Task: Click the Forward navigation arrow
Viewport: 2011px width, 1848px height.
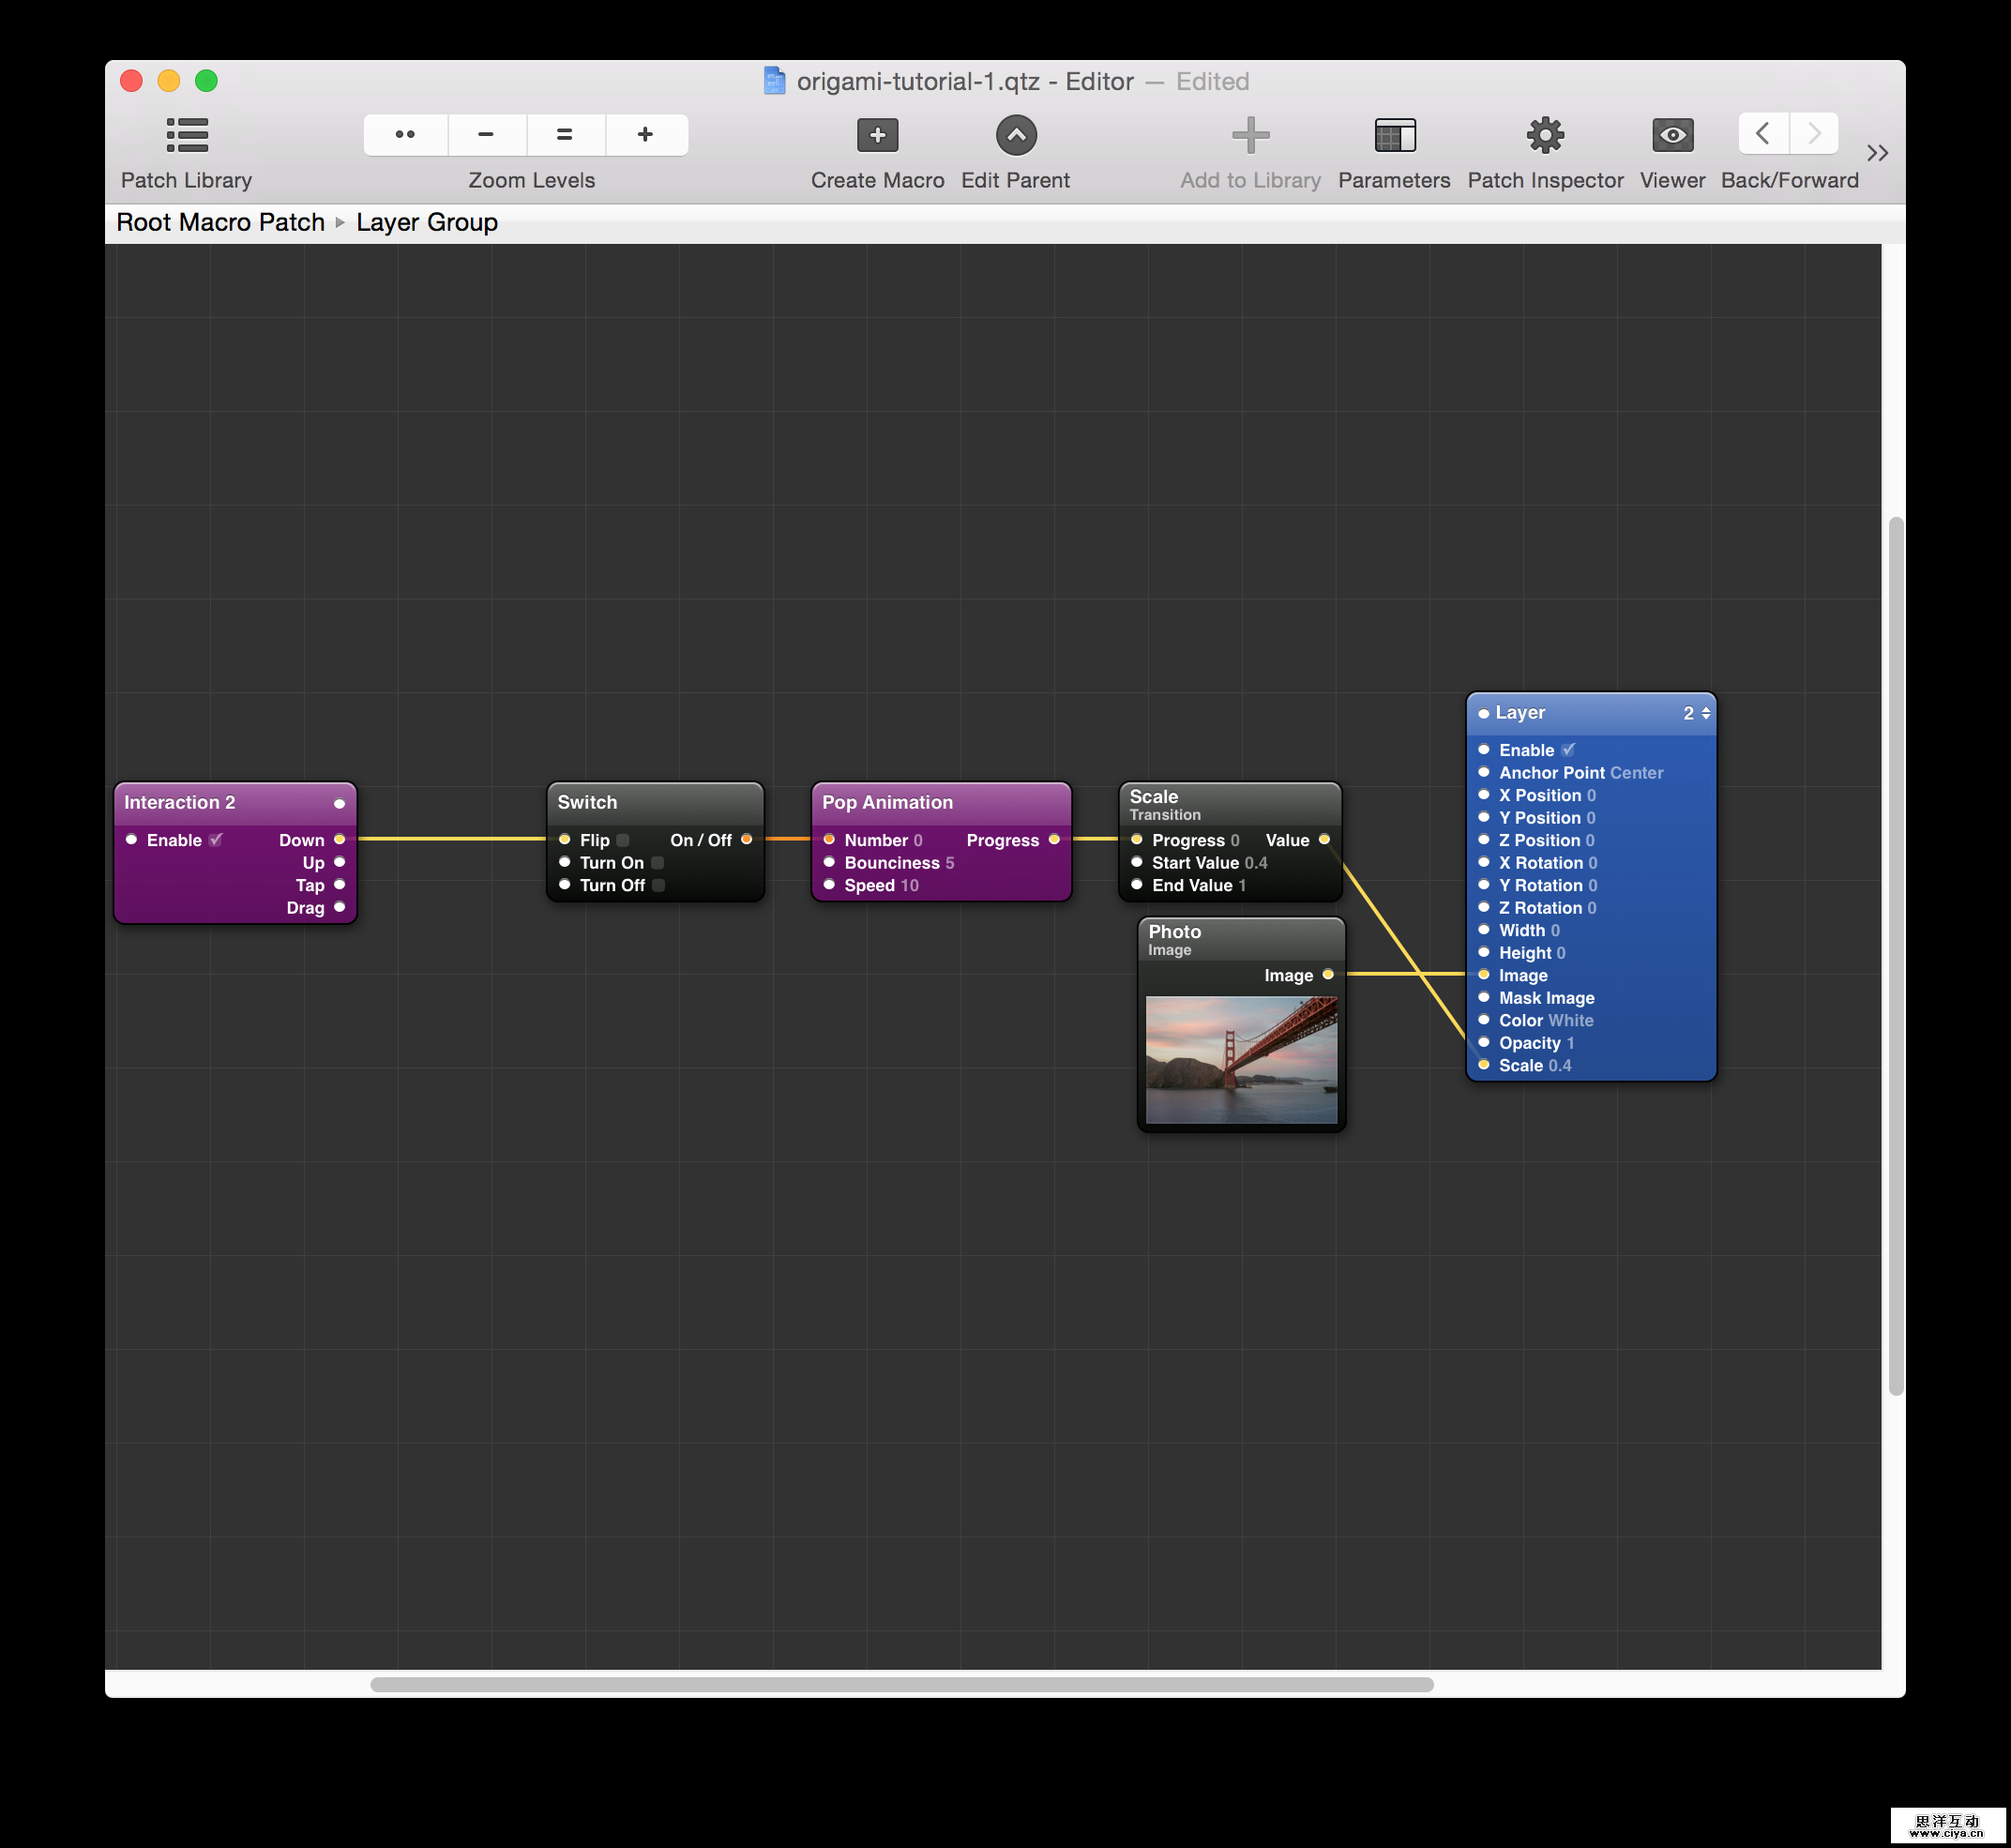Action: pyautogui.click(x=1813, y=133)
